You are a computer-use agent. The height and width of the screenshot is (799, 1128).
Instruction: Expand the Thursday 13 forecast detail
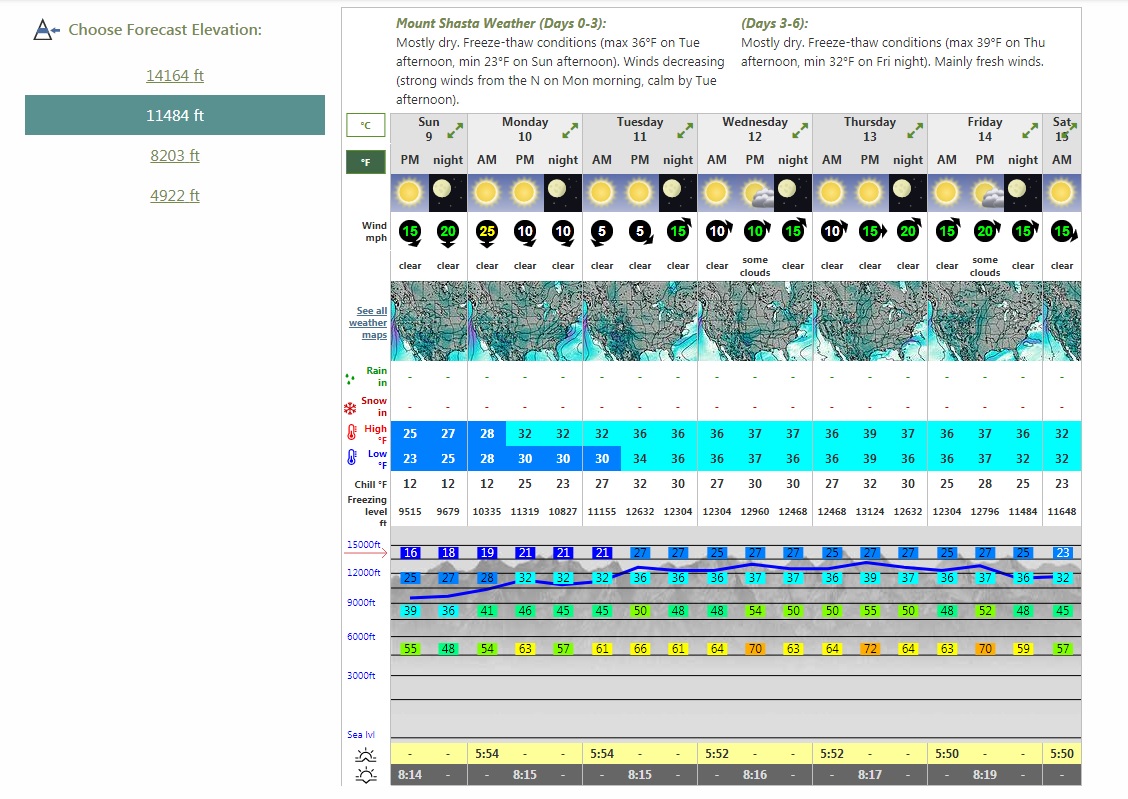[915, 131]
